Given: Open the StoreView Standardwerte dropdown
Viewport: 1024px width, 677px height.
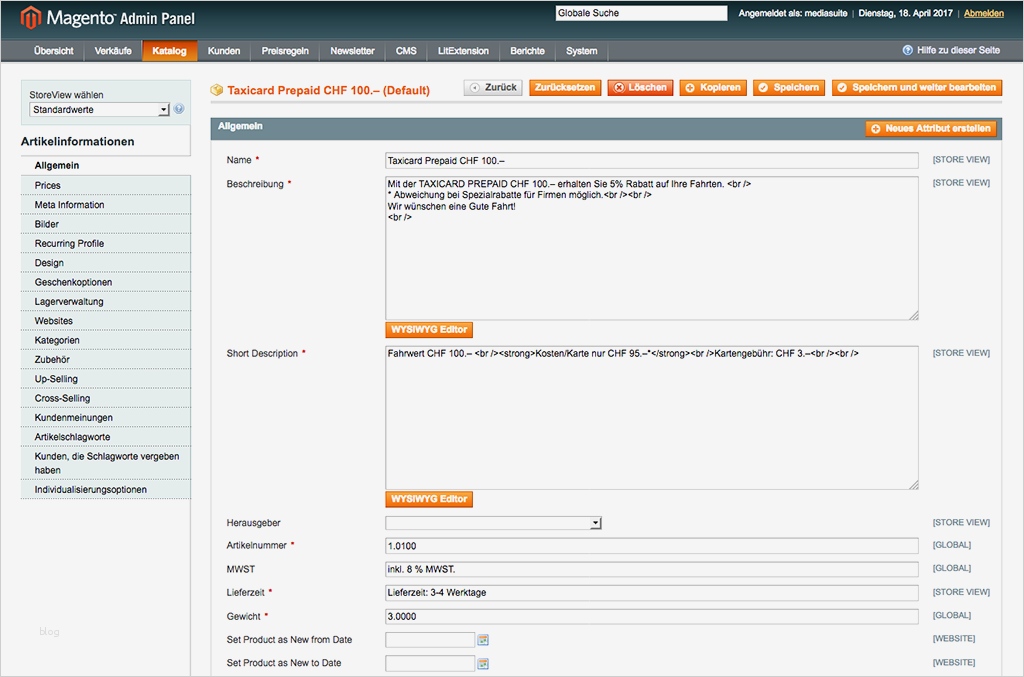Looking at the screenshot, I should point(99,110).
